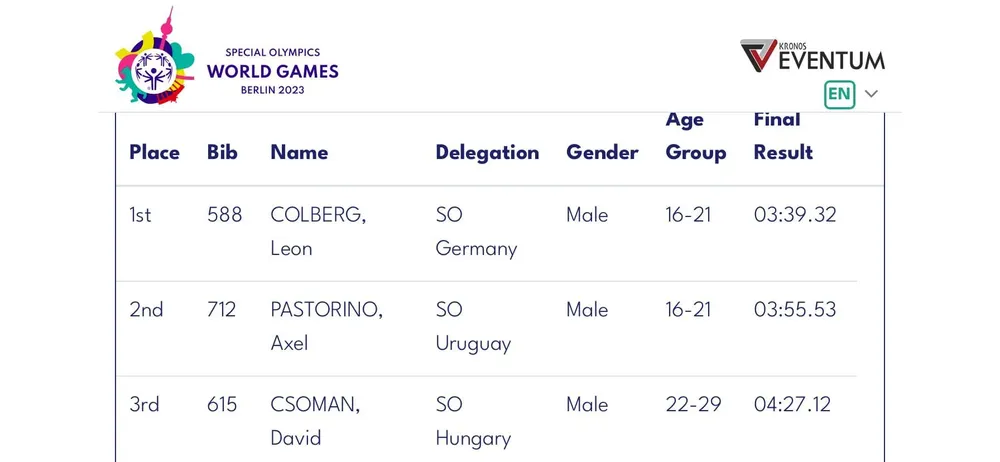Click the Delegation column header
The width and height of the screenshot is (1000, 462).
[487, 152]
